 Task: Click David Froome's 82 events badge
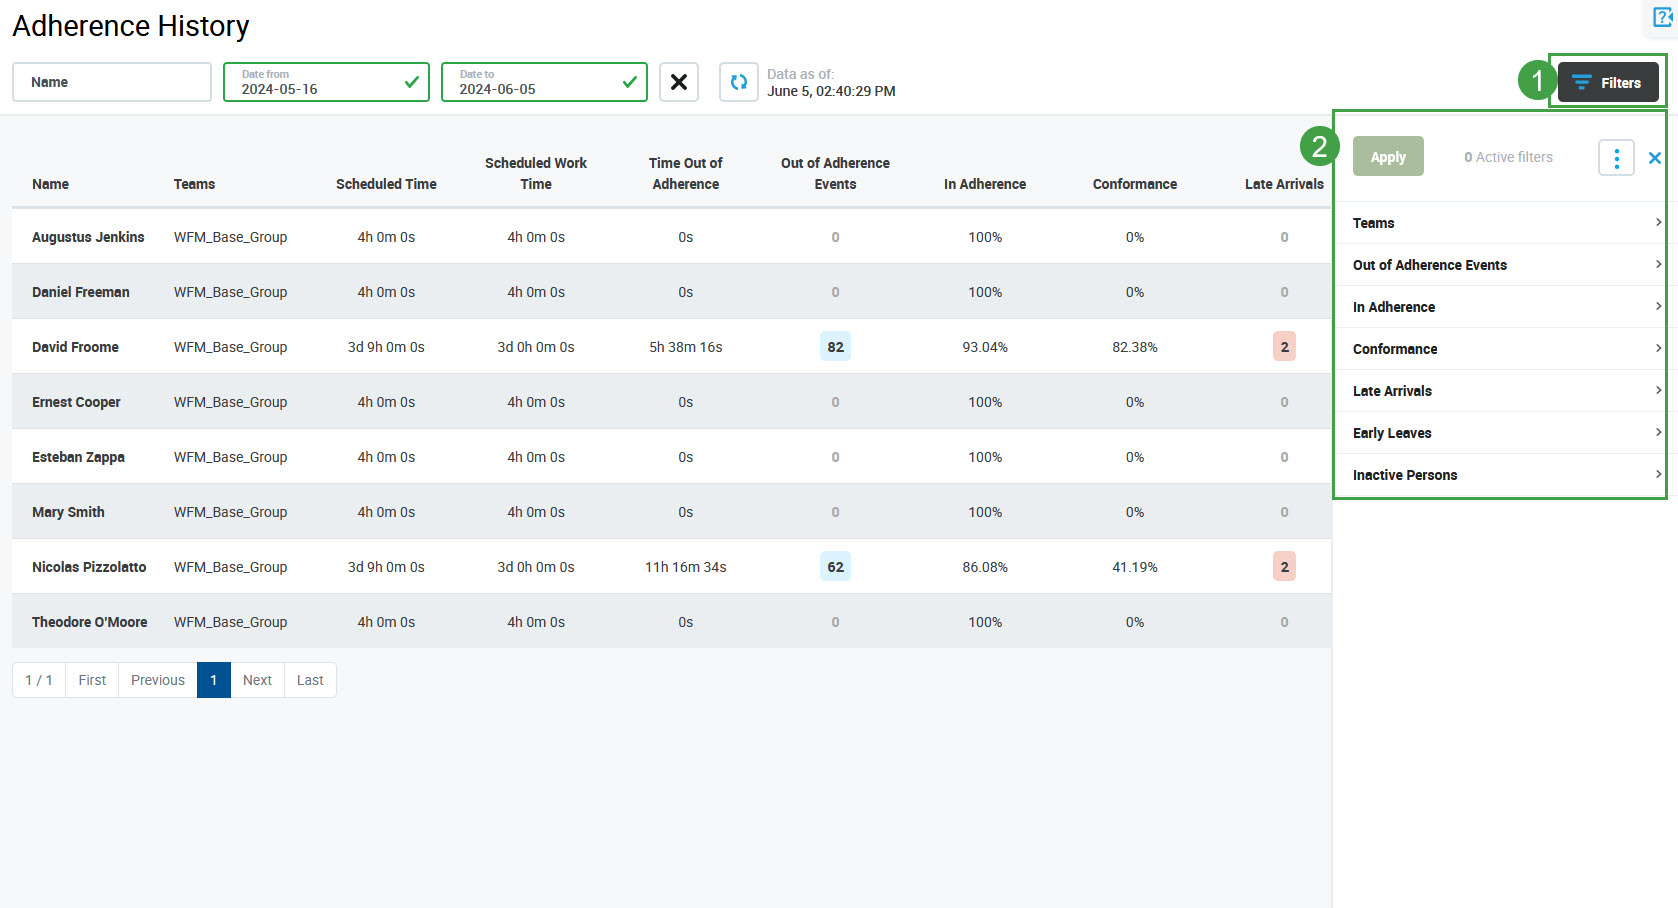tap(835, 347)
